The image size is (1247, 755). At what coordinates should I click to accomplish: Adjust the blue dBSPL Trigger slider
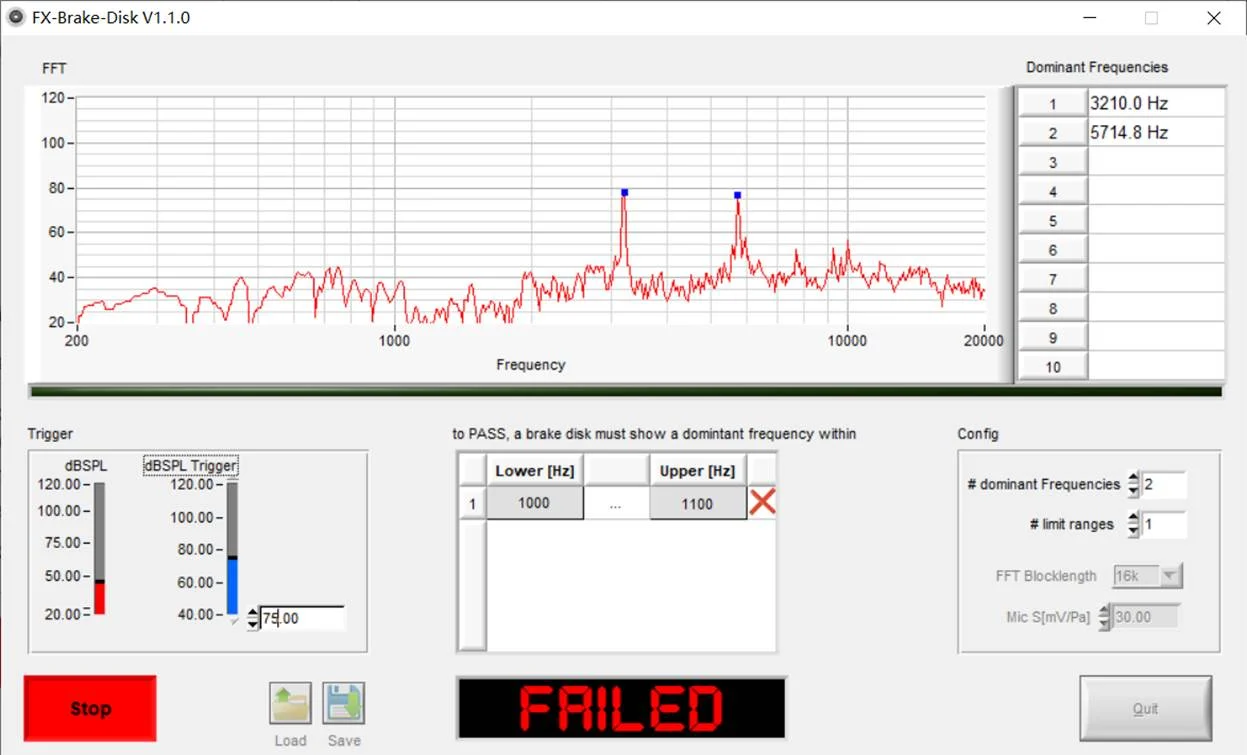tap(232, 548)
